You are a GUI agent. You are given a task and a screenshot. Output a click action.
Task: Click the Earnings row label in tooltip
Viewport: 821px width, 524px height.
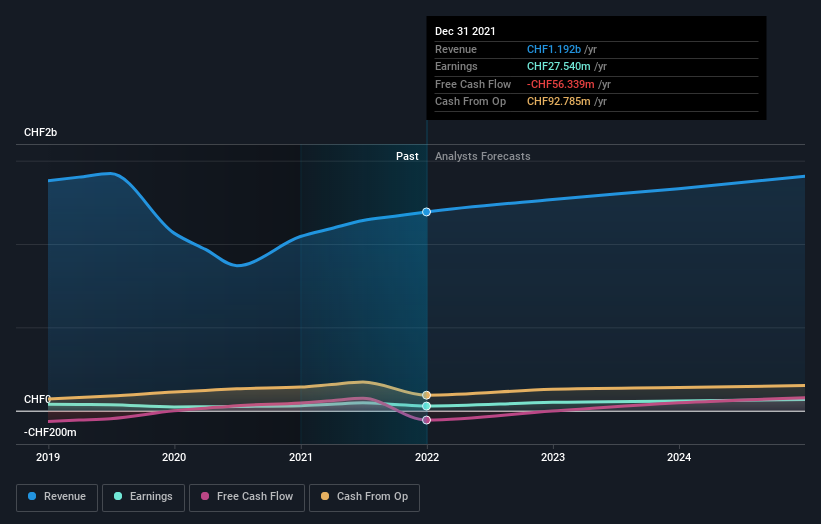pyautogui.click(x=457, y=66)
